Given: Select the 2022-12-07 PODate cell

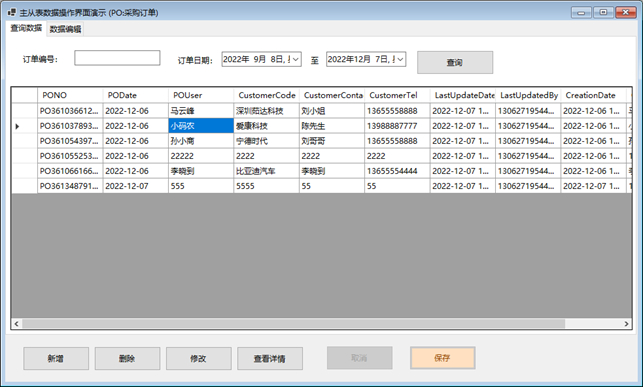Looking at the screenshot, I should pyautogui.click(x=136, y=186).
